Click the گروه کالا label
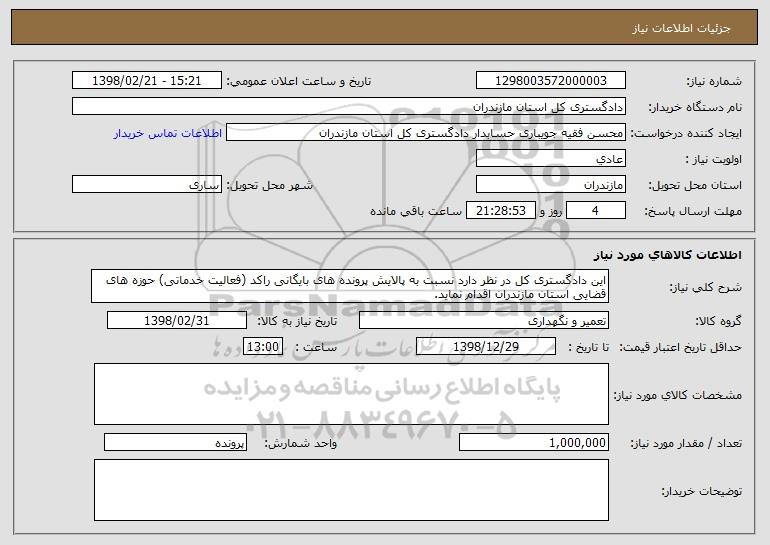Viewport: 770px width, 545px height. click(x=718, y=321)
